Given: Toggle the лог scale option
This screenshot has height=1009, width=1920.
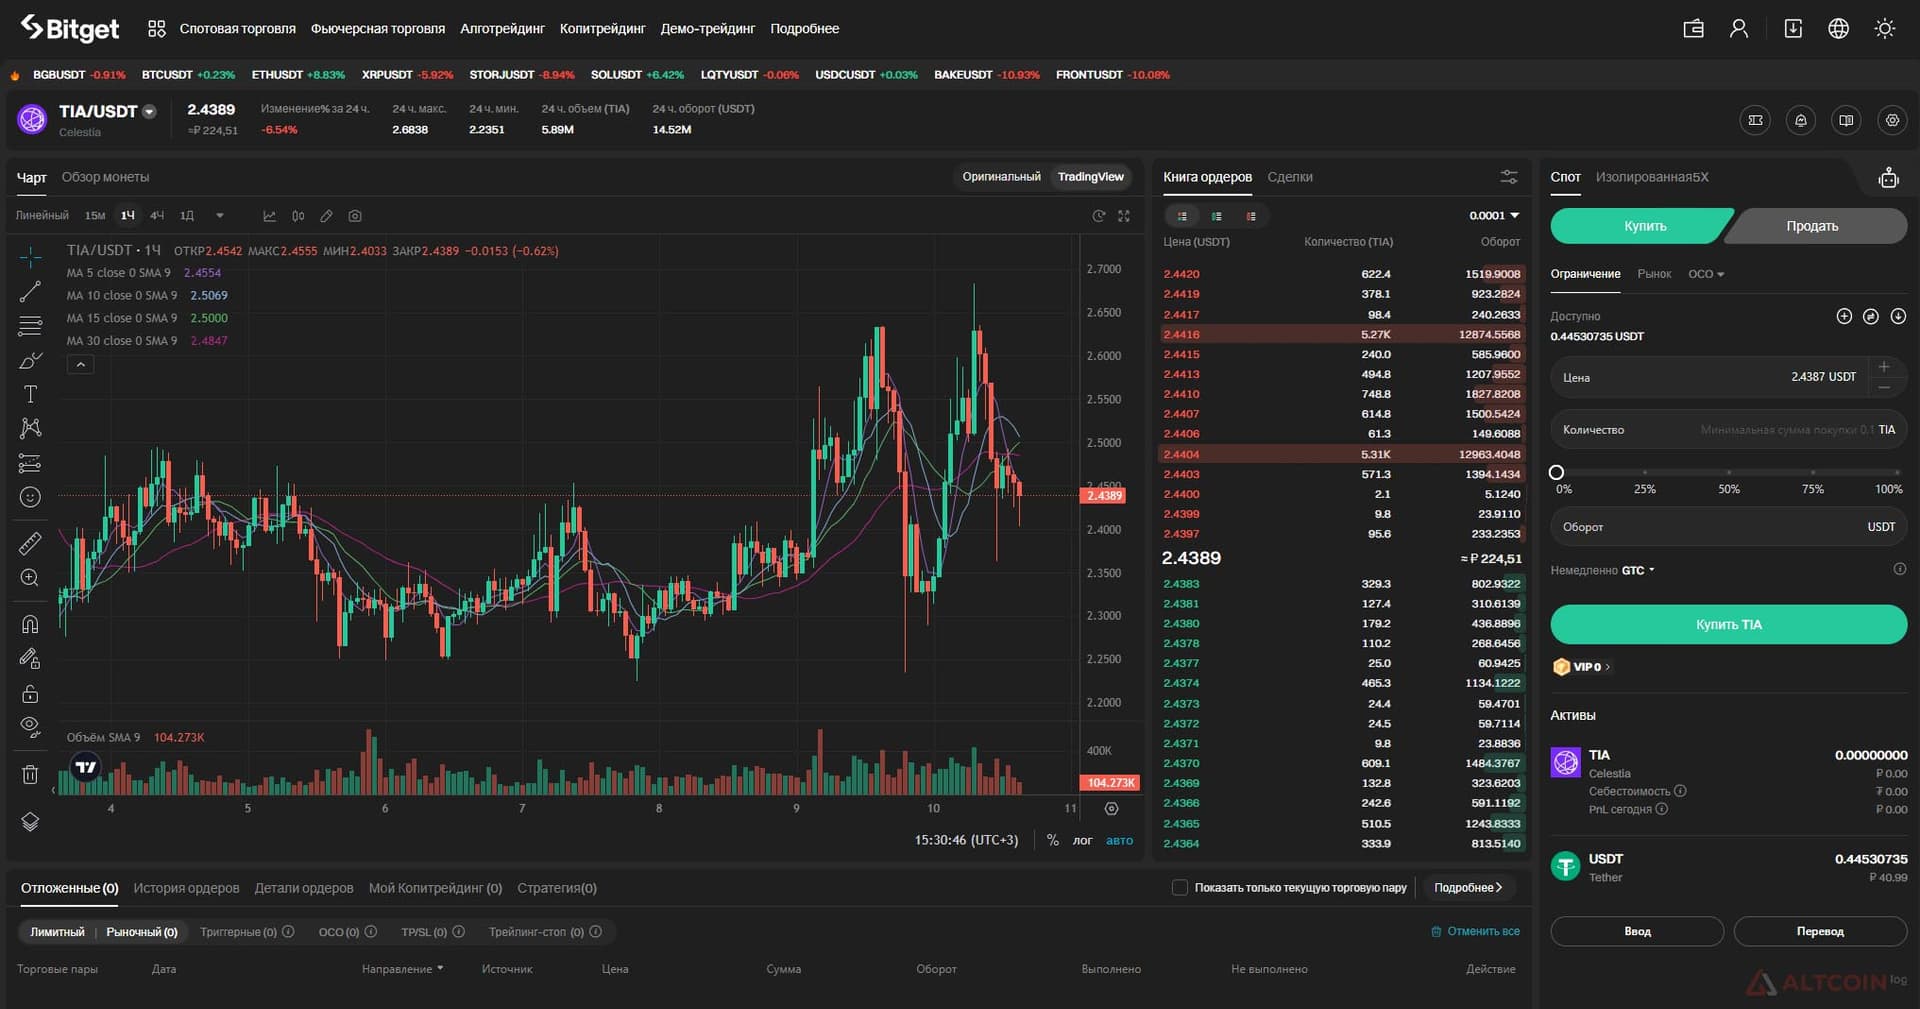Looking at the screenshot, I should tap(1082, 840).
